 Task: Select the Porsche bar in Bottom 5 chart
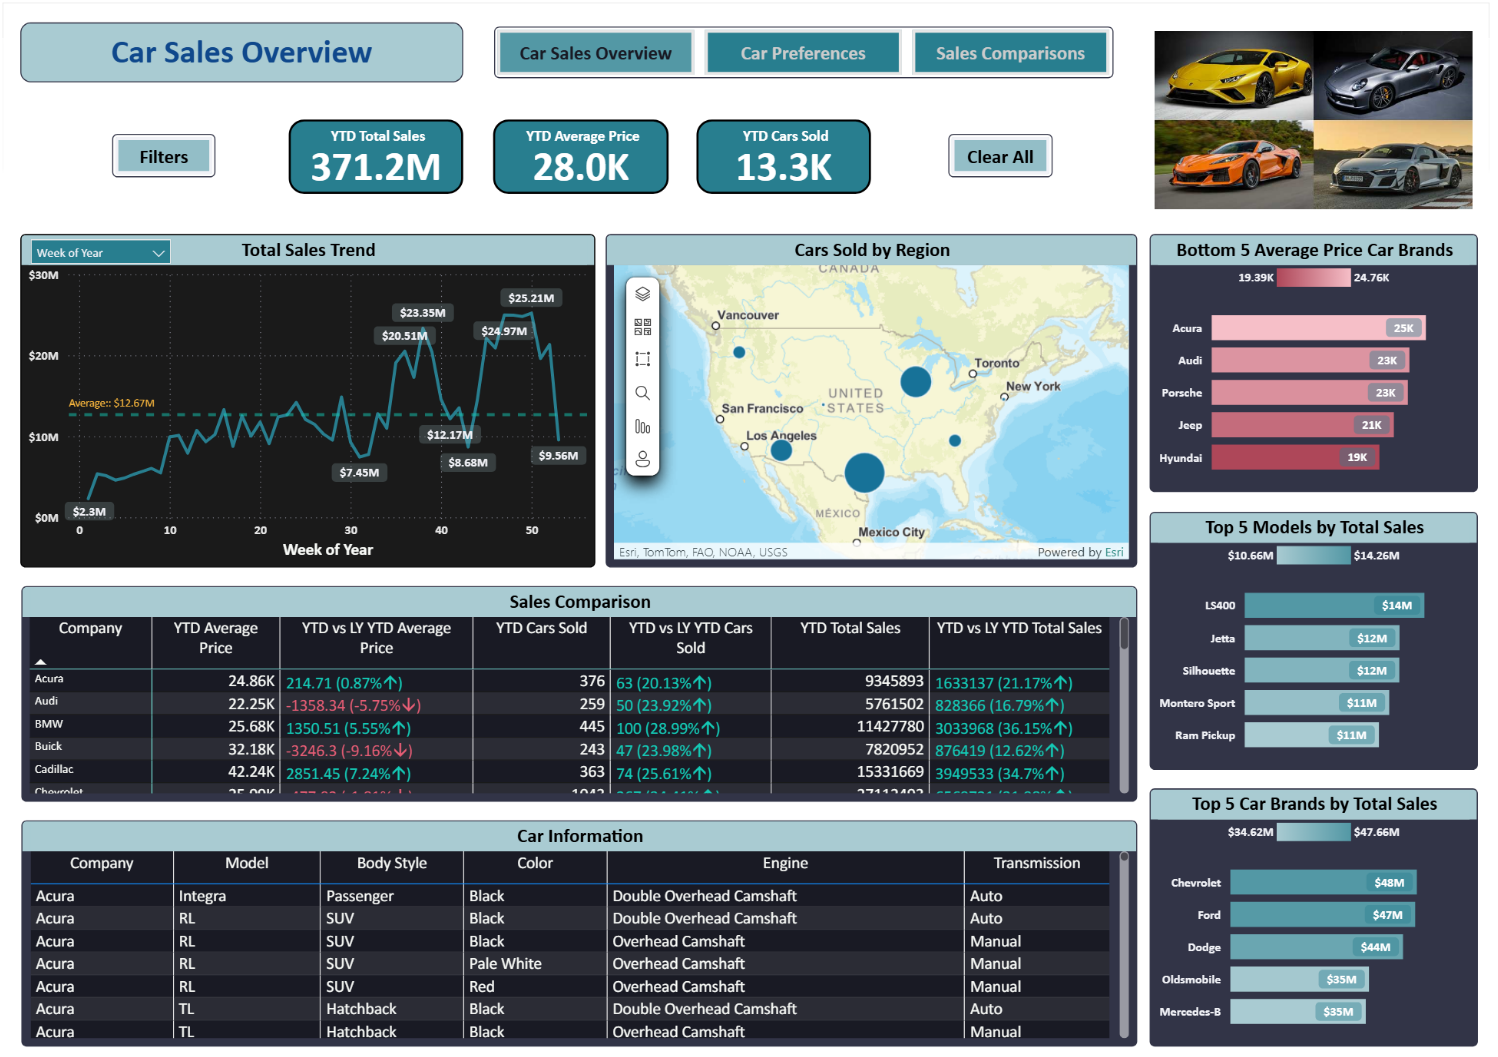point(1310,393)
